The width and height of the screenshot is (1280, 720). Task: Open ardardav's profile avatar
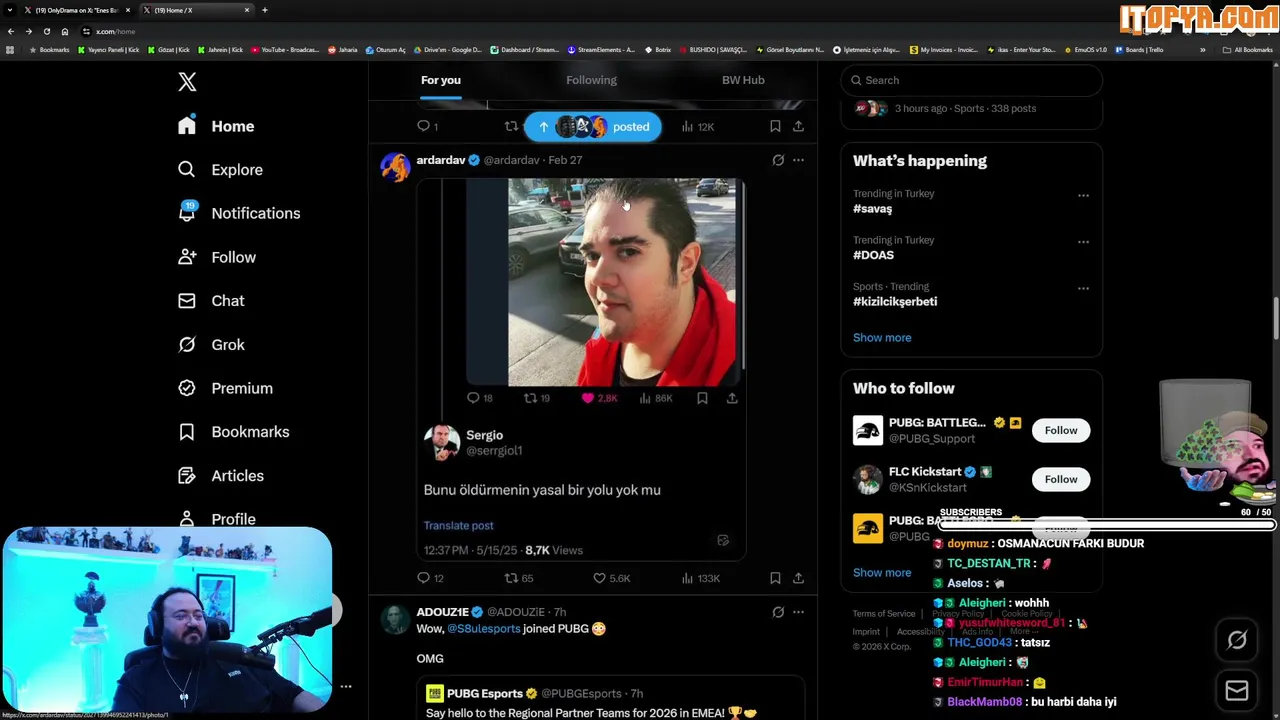(x=396, y=167)
